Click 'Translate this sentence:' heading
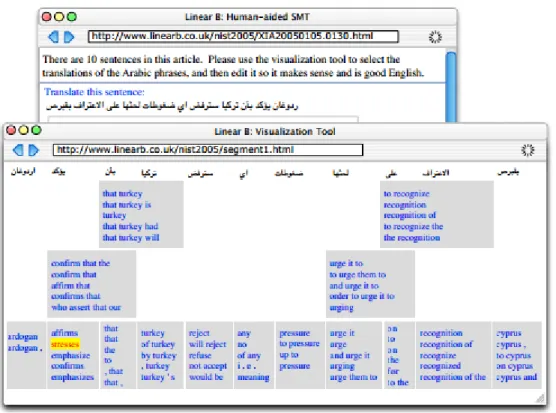 pyautogui.click(x=94, y=92)
